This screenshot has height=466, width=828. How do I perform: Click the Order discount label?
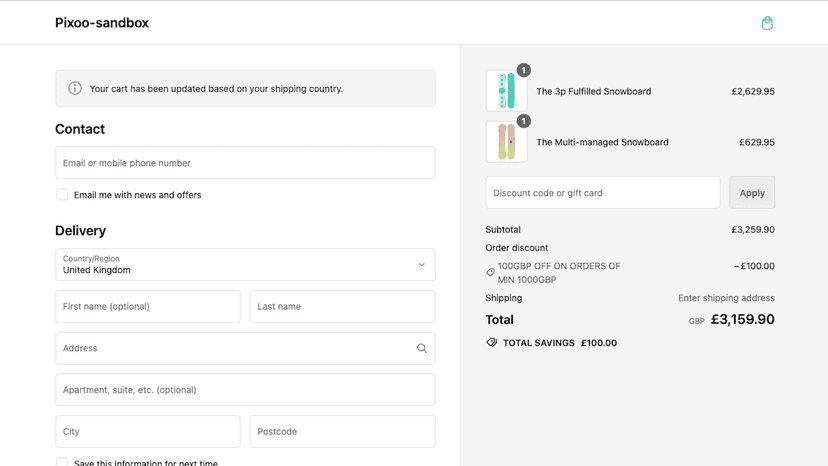(x=516, y=248)
